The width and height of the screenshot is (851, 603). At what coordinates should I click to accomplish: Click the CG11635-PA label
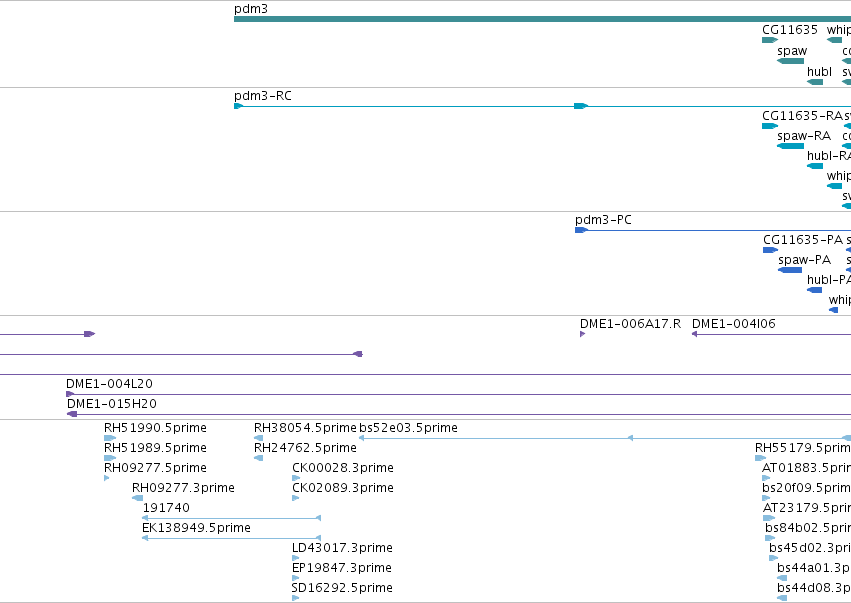[x=803, y=240]
